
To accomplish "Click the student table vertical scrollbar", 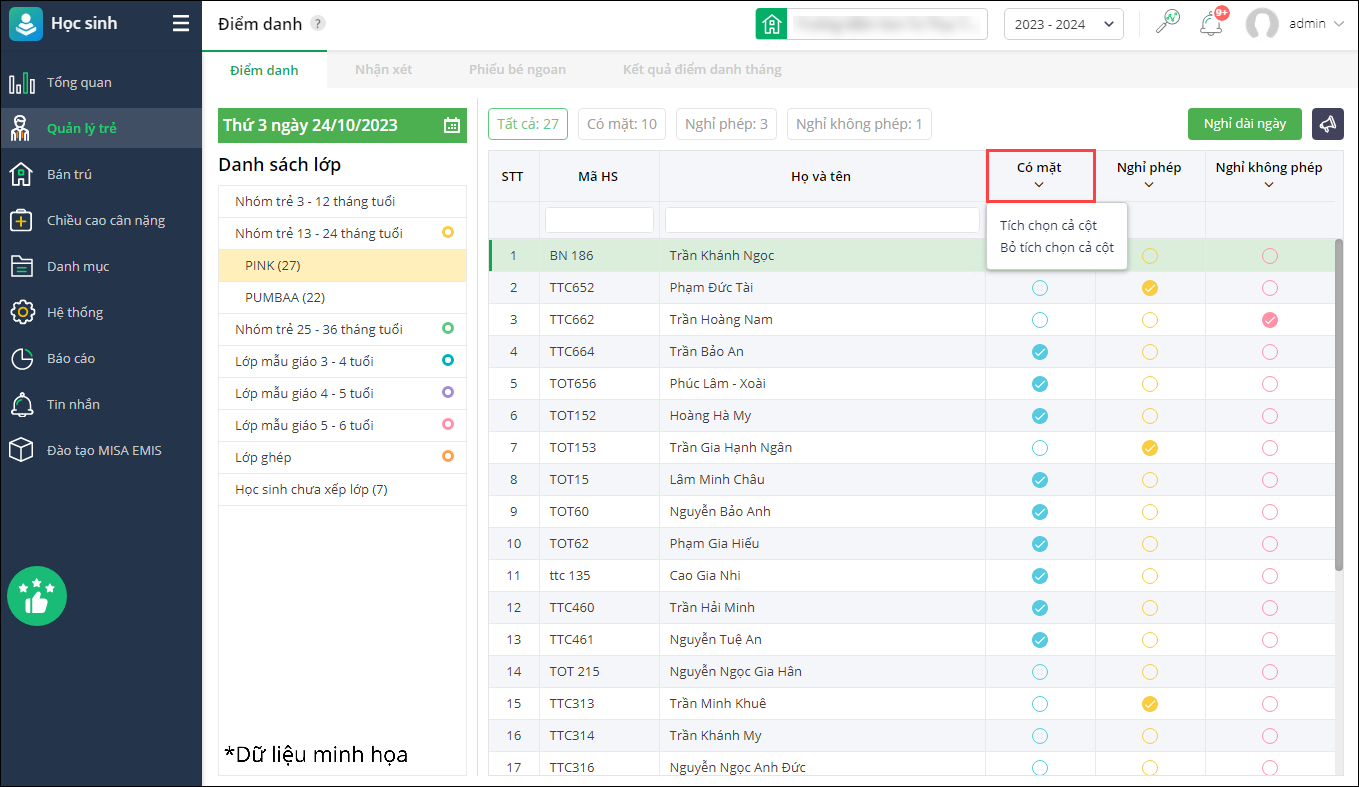I will (x=1339, y=400).
